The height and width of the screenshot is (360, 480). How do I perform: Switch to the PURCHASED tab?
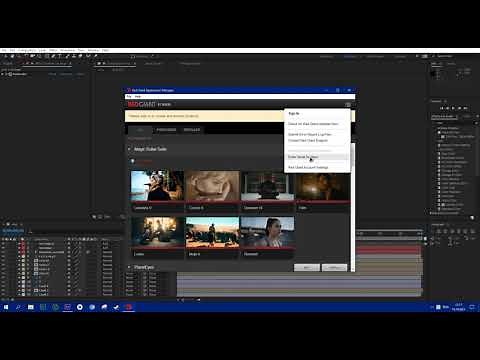click(x=166, y=130)
